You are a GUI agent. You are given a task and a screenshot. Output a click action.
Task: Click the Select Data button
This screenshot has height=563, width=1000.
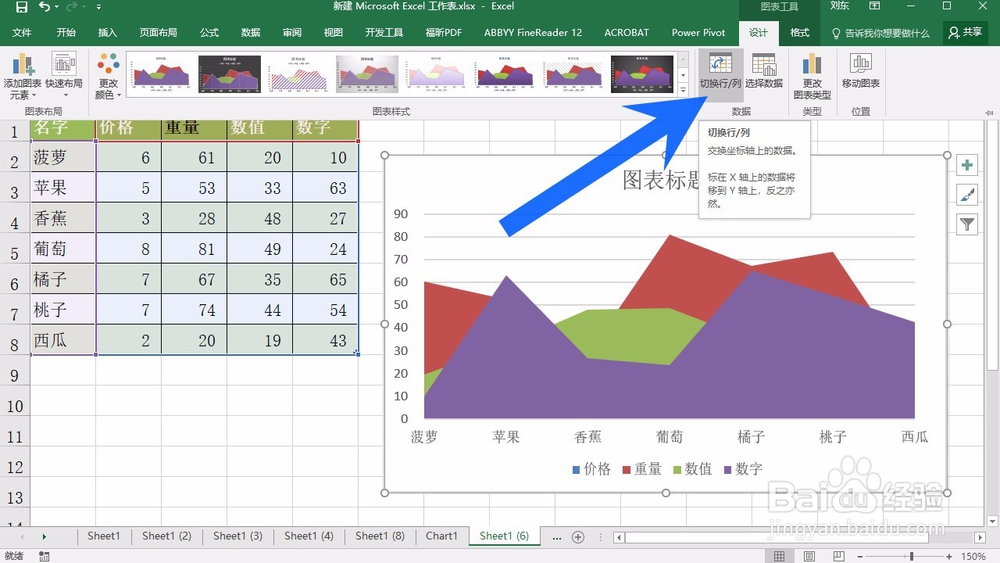[763, 72]
